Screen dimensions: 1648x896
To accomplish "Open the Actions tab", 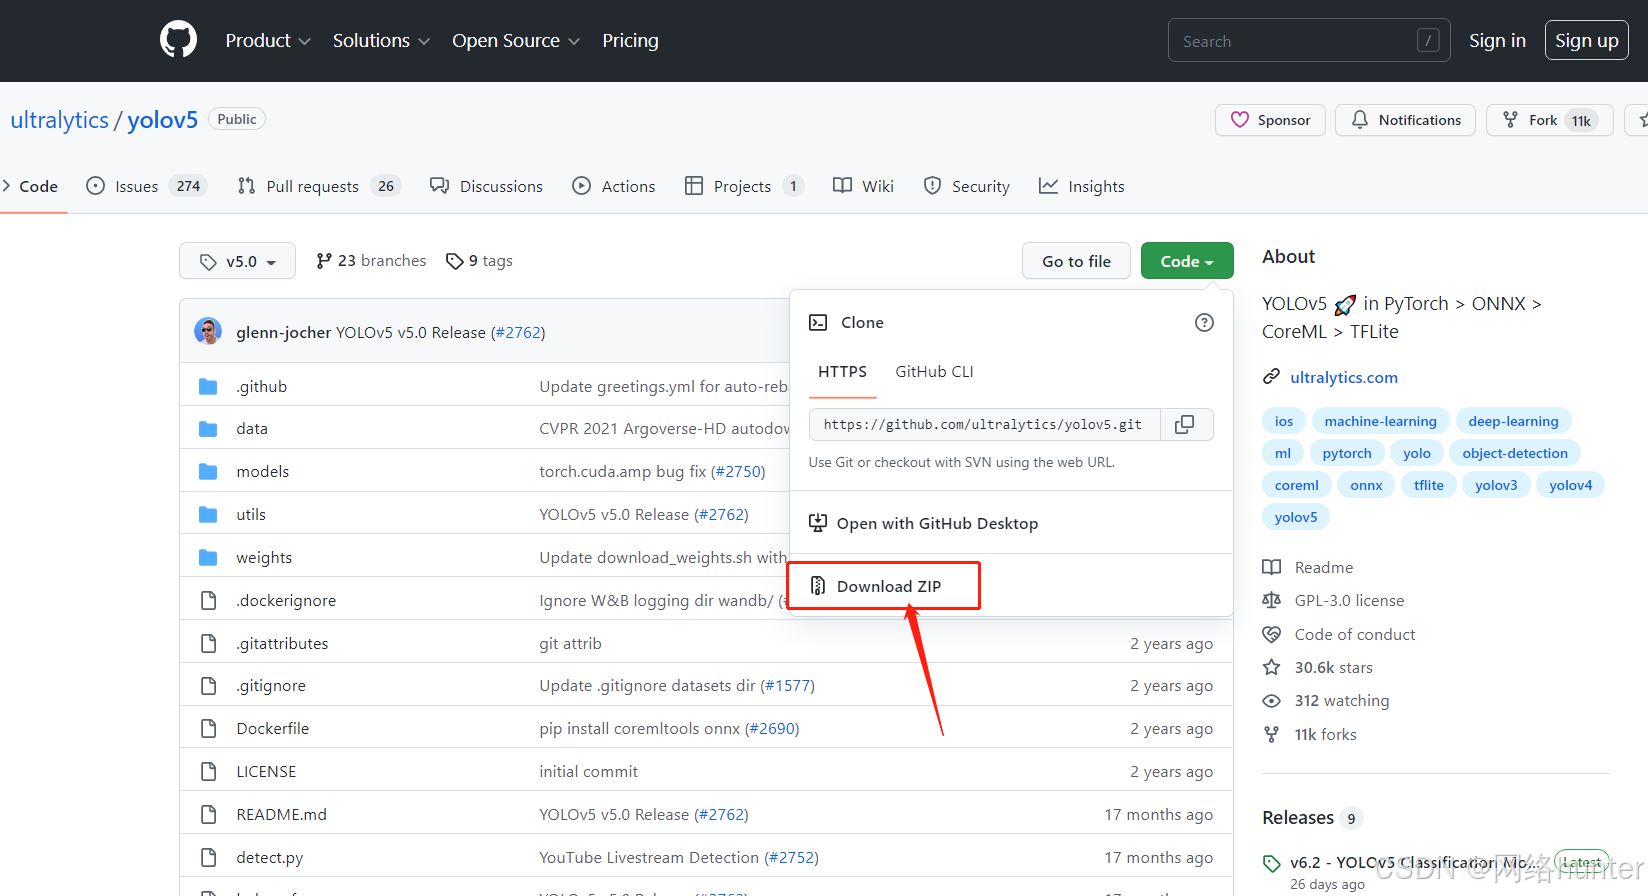I will click(x=614, y=186).
